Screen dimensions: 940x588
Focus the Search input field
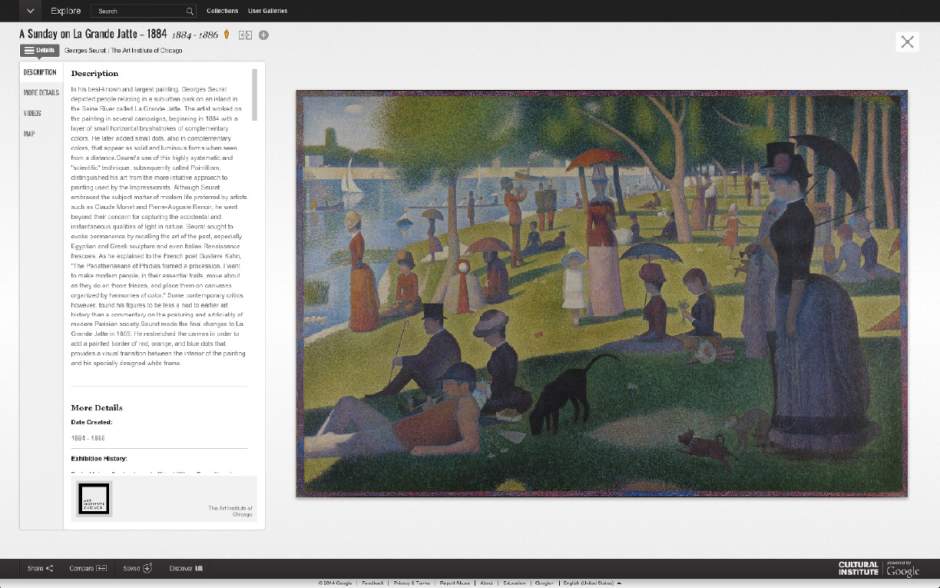(139, 11)
